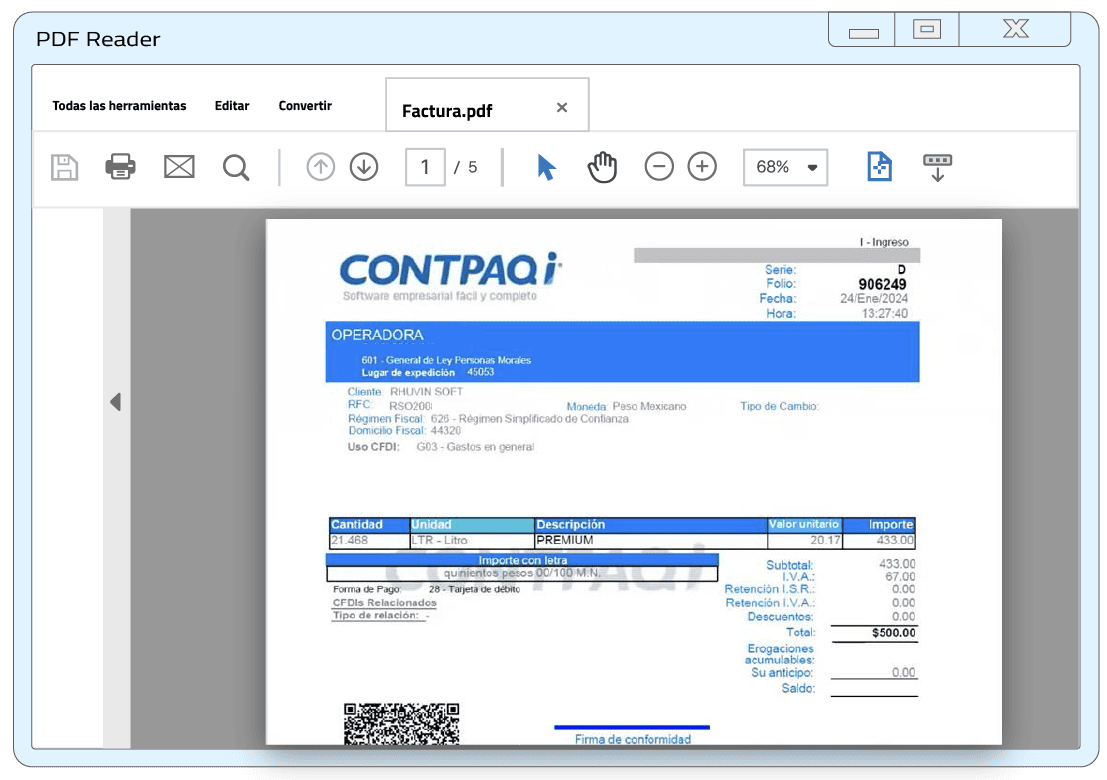Click the page number input field
This screenshot has width=1107, height=780.
click(x=425, y=167)
